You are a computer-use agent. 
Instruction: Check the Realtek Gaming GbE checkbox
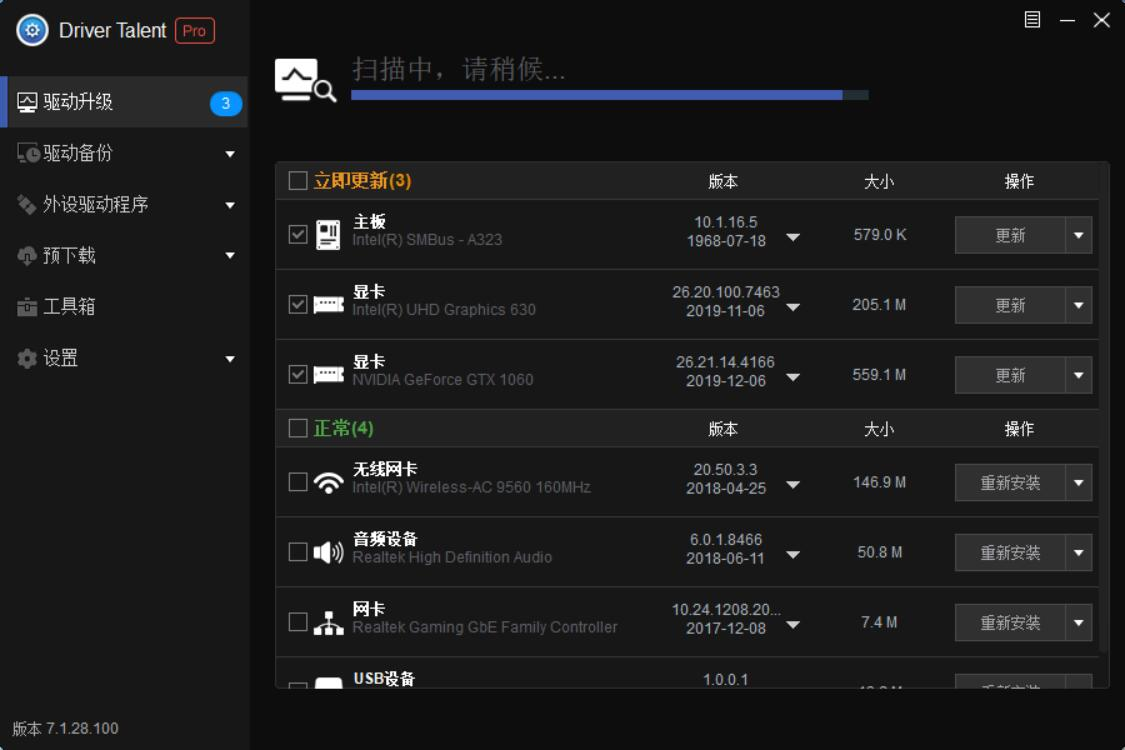pos(298,622)
